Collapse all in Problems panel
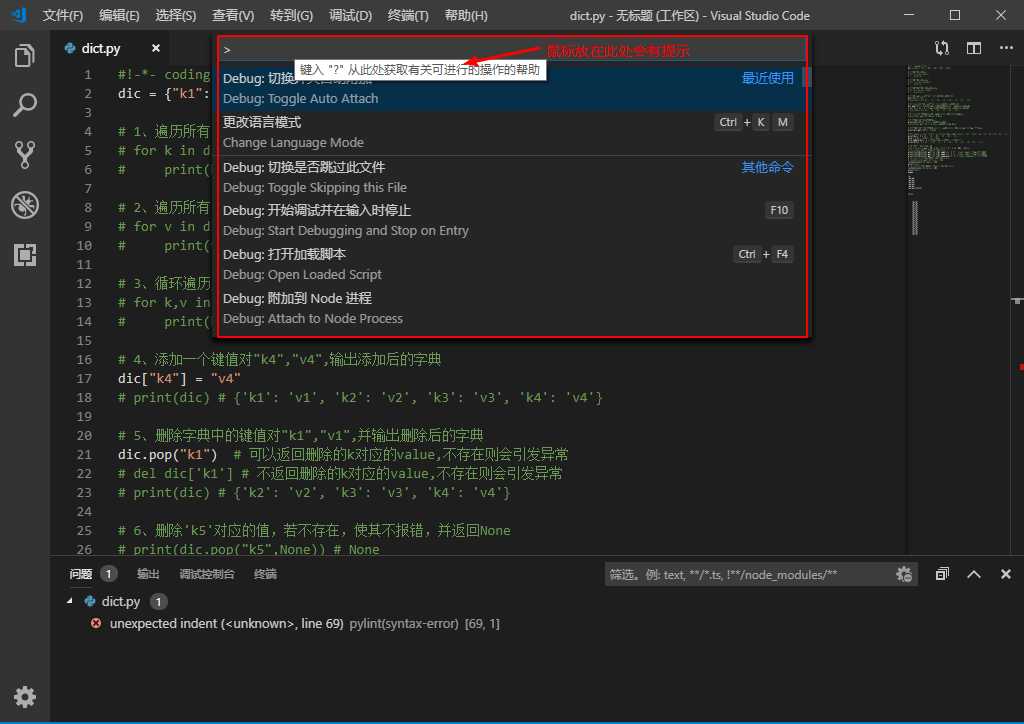Screen dimensions: 1024x724 [942, 574]
